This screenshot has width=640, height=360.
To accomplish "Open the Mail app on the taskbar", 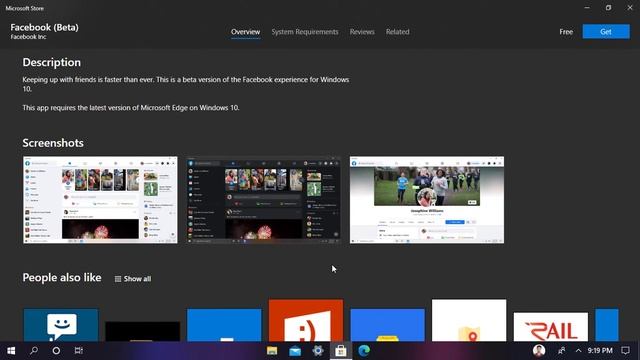I will coord(295,351).
